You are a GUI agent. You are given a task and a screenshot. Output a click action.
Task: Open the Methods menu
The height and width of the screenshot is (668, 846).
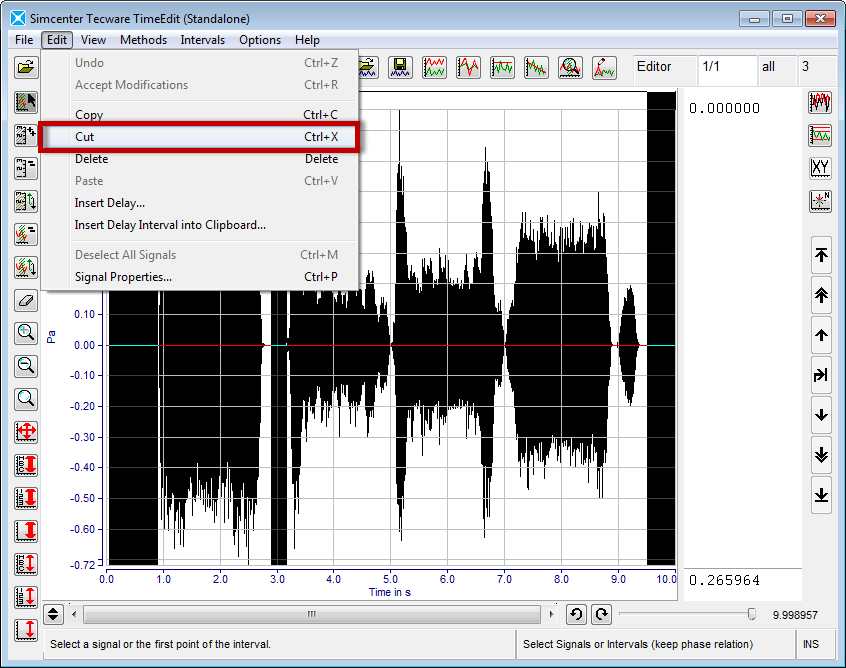click(144, 40)
